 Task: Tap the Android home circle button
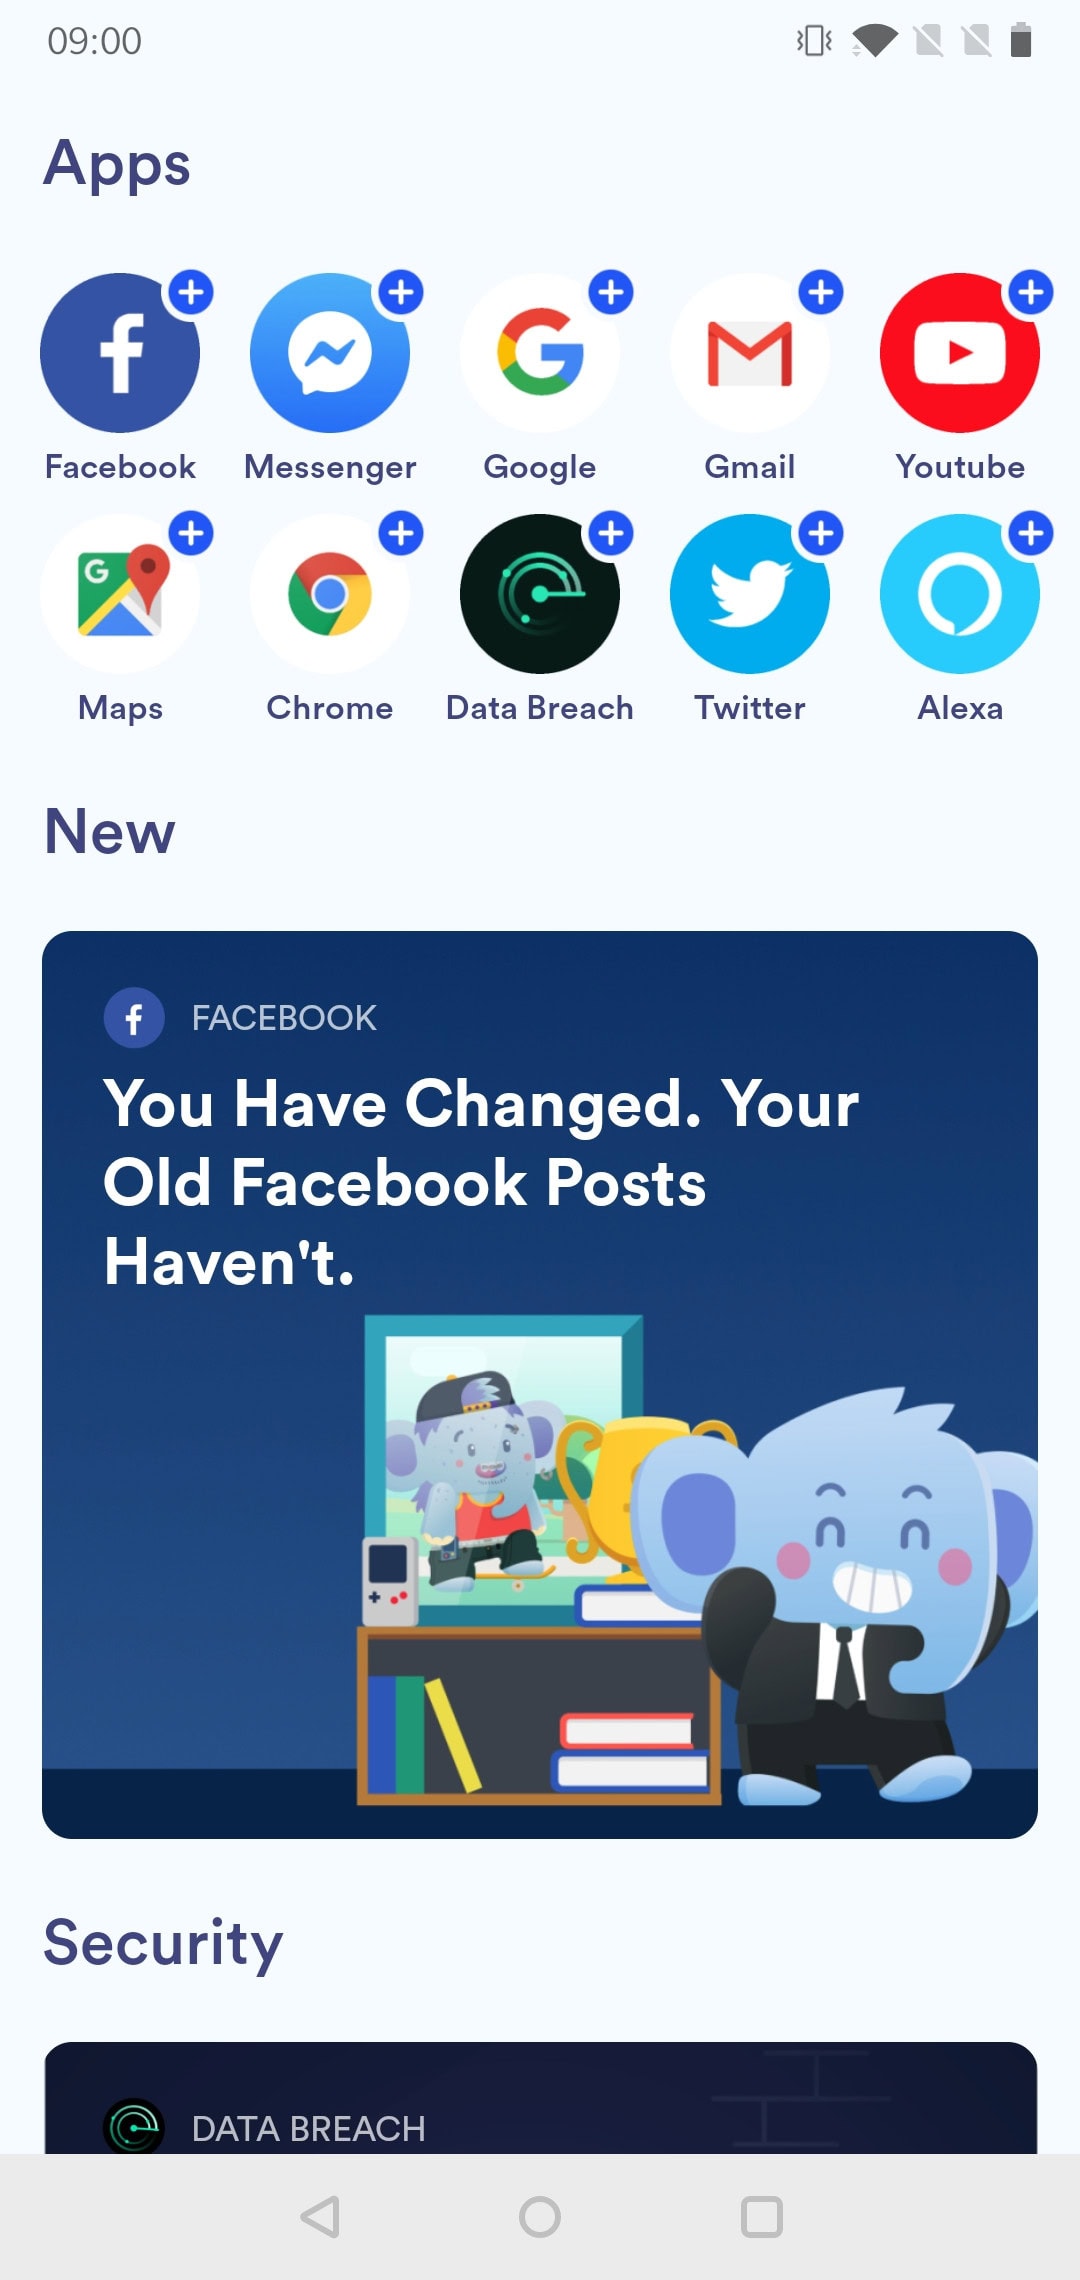[x=540, y=2217]
